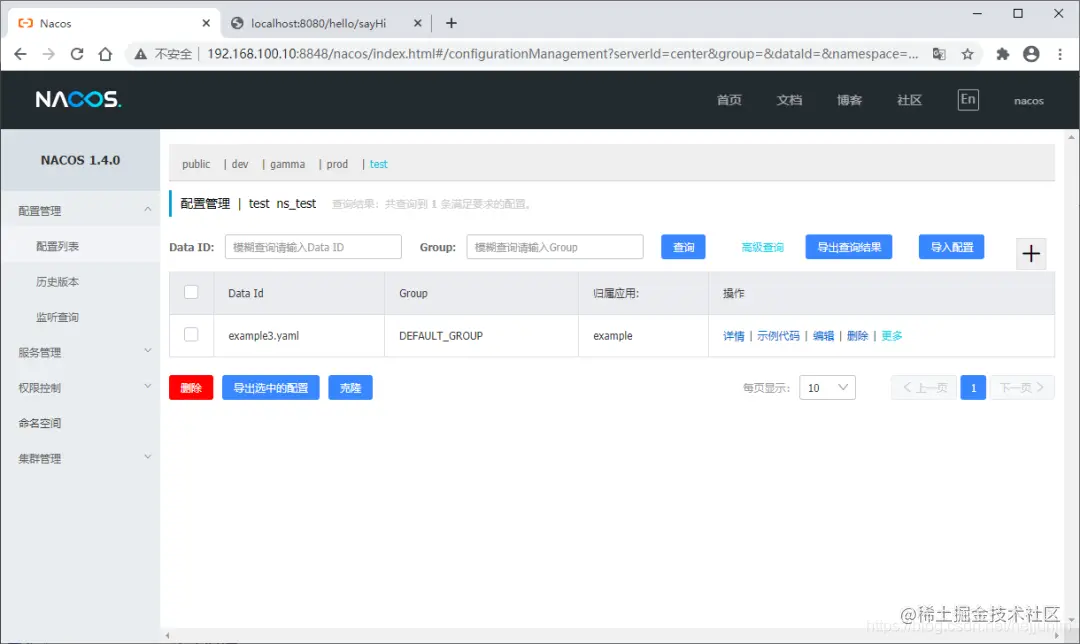Click 上一页 previous page button

[924, 388]
